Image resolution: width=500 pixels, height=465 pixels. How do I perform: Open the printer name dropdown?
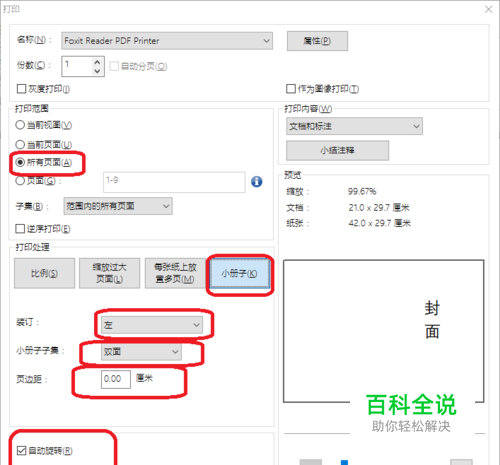167,41
